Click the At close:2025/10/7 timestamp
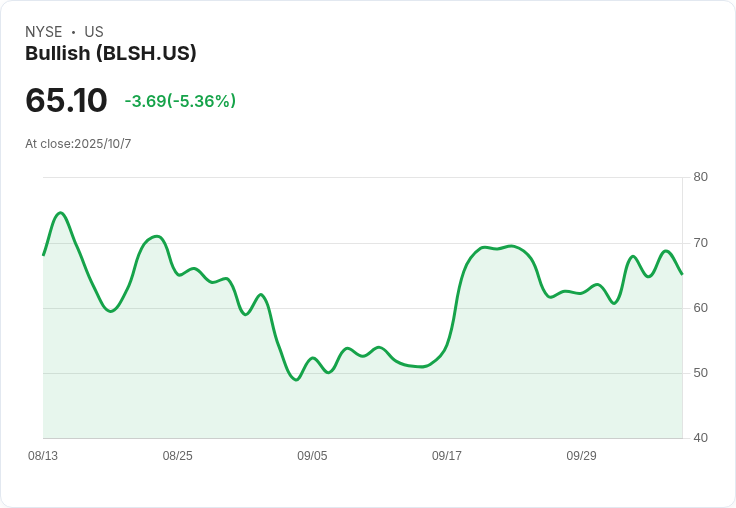This screenshot has width=736, height=508. point(78,144)
